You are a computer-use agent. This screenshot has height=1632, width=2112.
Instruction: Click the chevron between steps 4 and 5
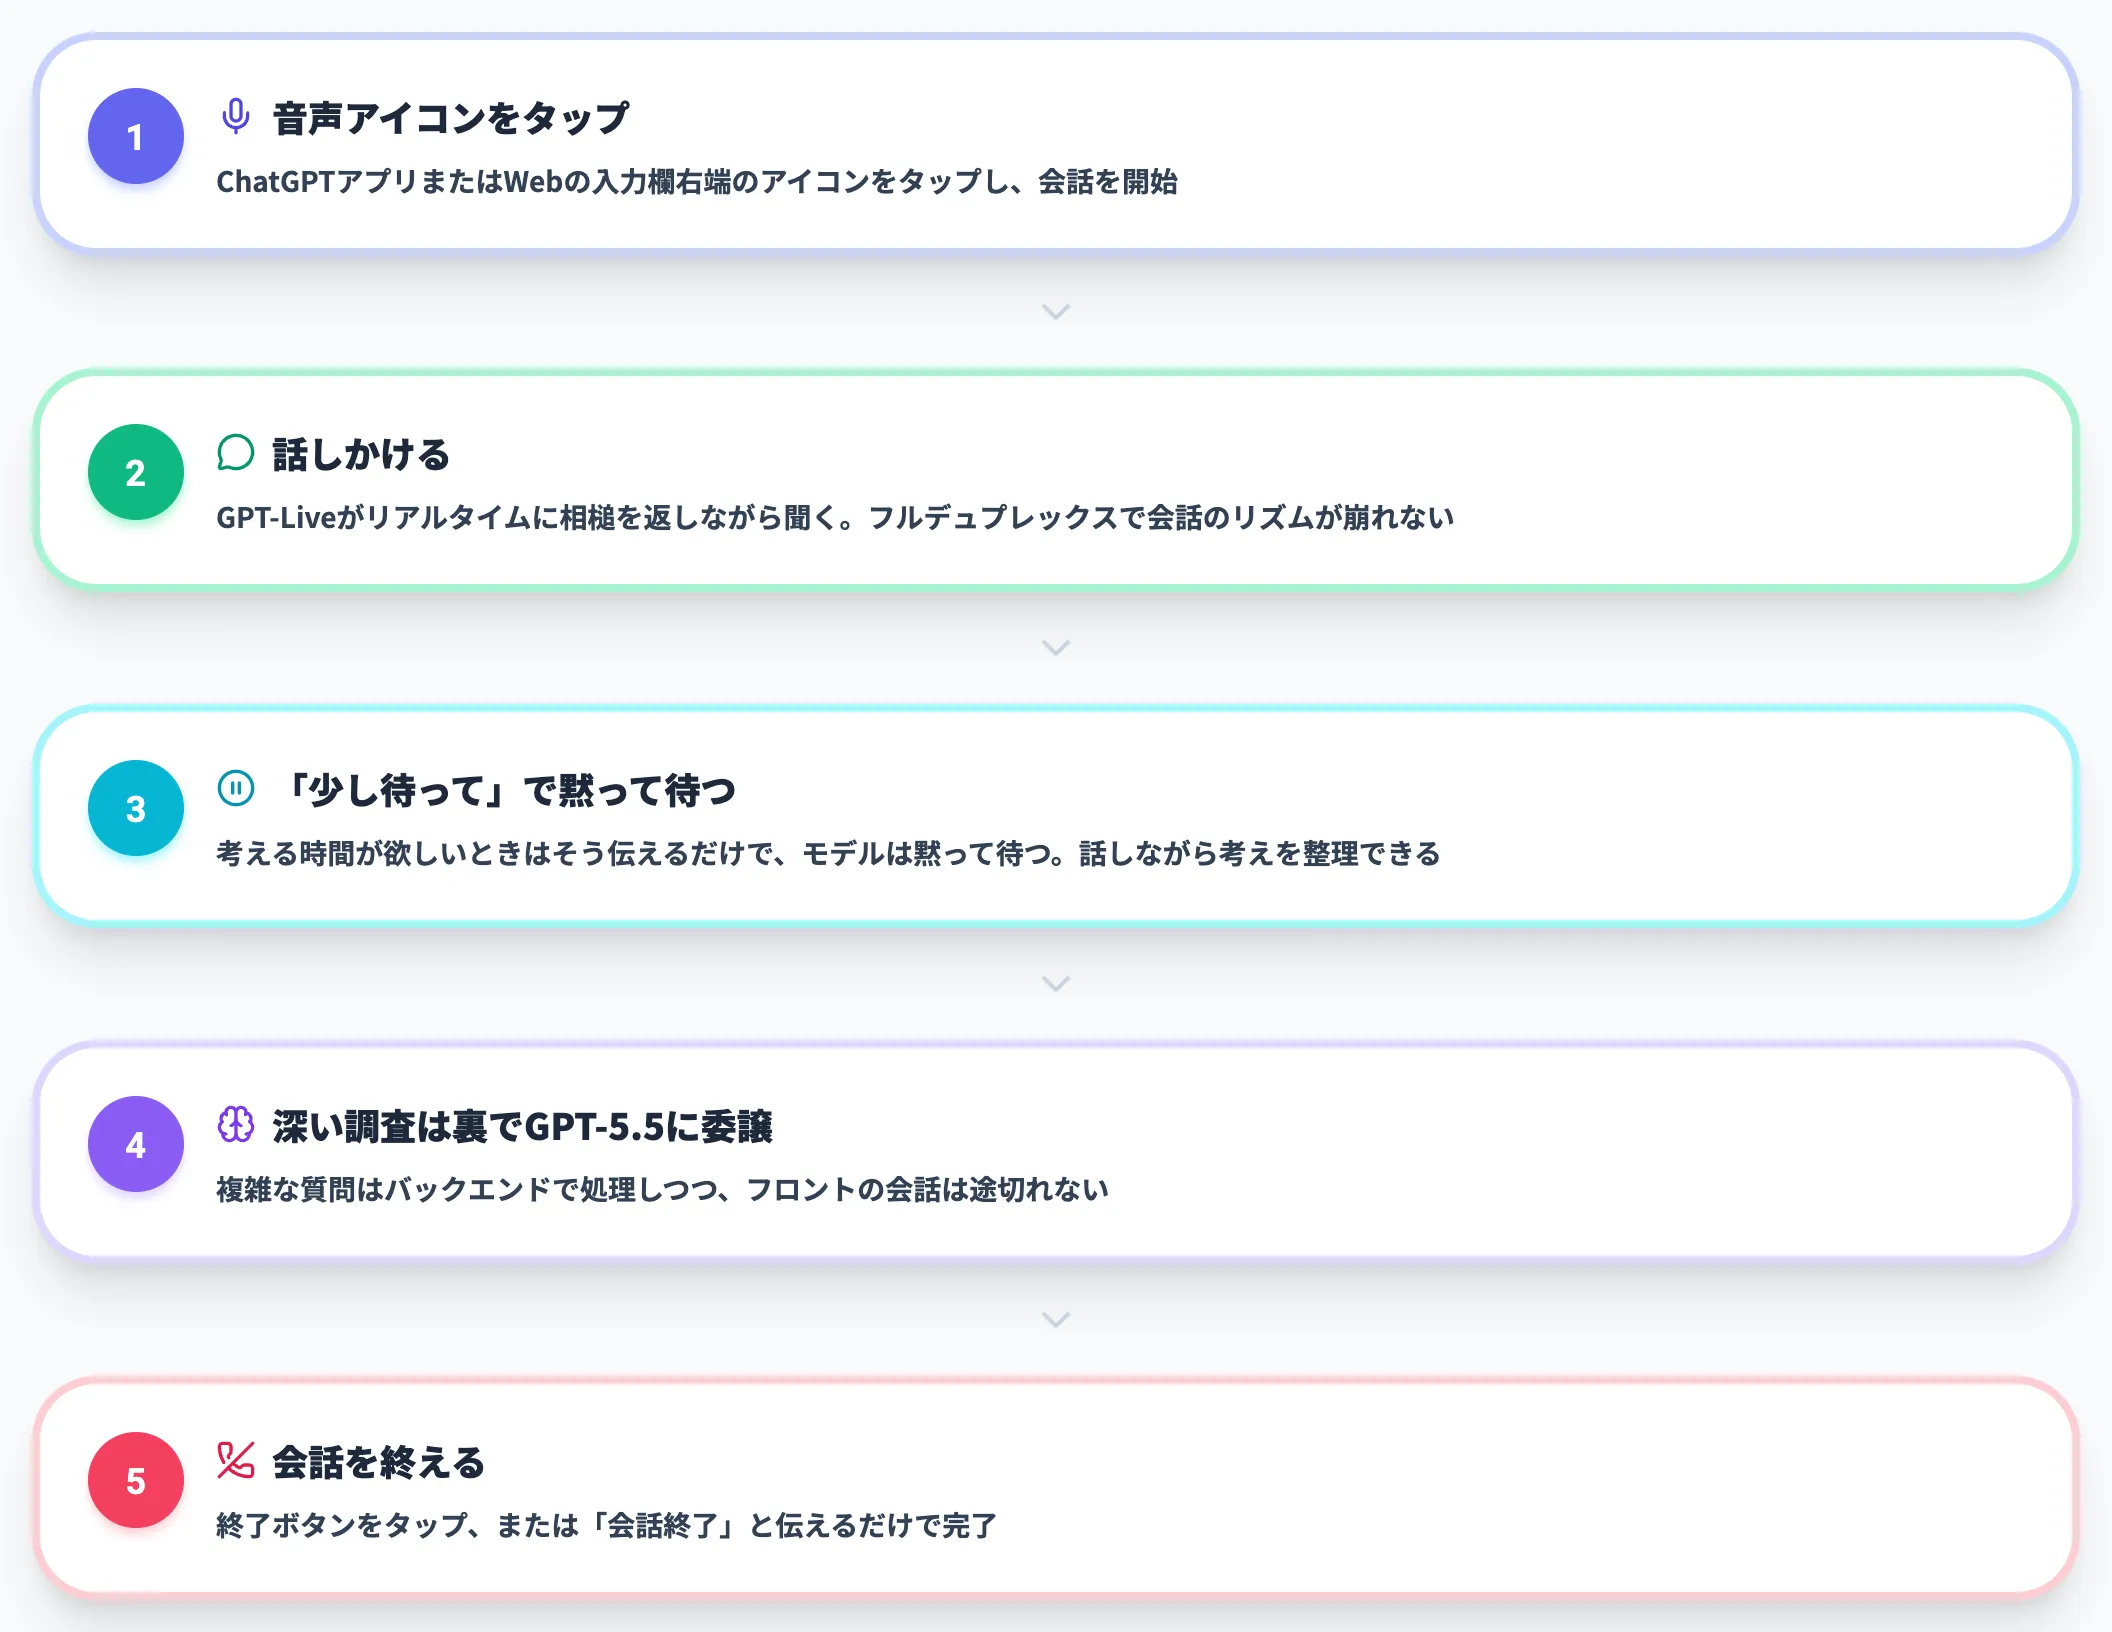click(1056, 1320)
